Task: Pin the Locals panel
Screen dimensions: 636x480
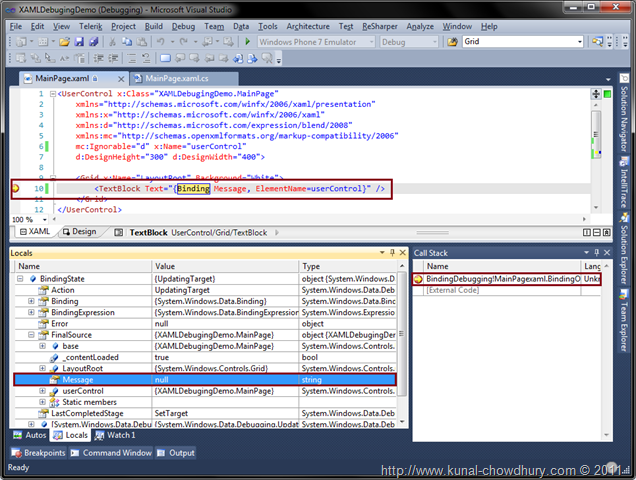Action: click(392, 253)
